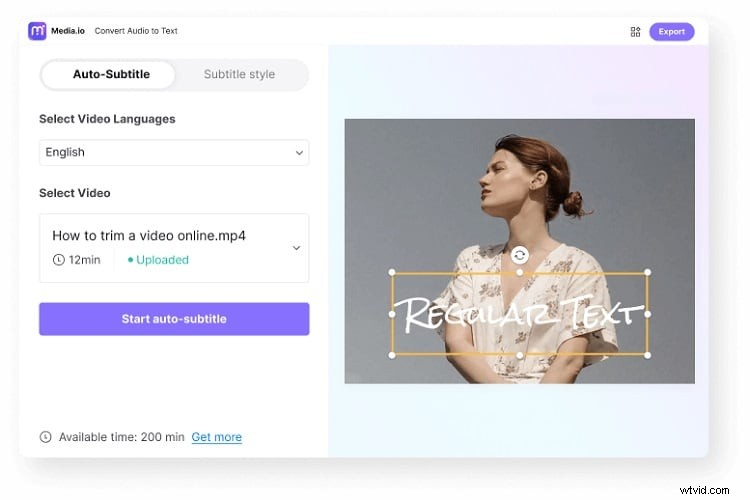Open the apps grid icon beside Export
Screen dimensions: 750x500
[635, 32]
